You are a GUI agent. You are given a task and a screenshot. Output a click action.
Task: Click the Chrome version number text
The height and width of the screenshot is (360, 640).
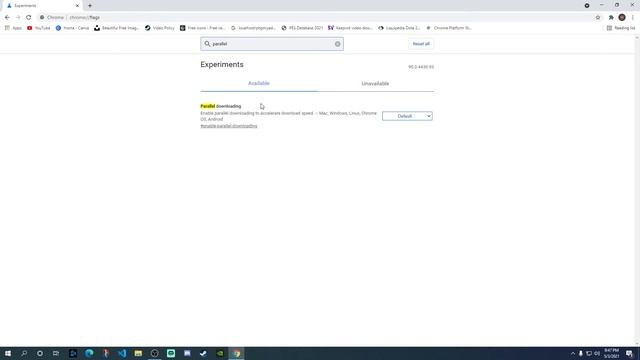pyautogui.click(x=421, y=67)
